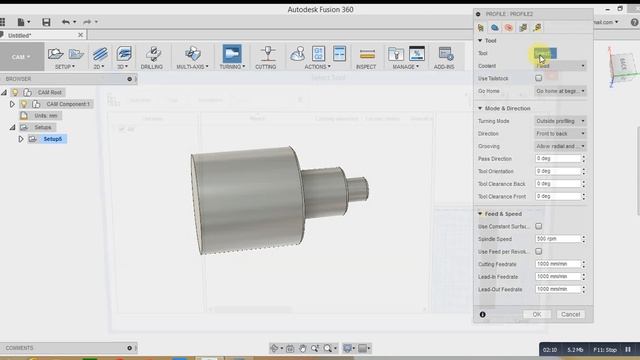Open the 3D milling icon
640x360 pixels.
point(124,54)
